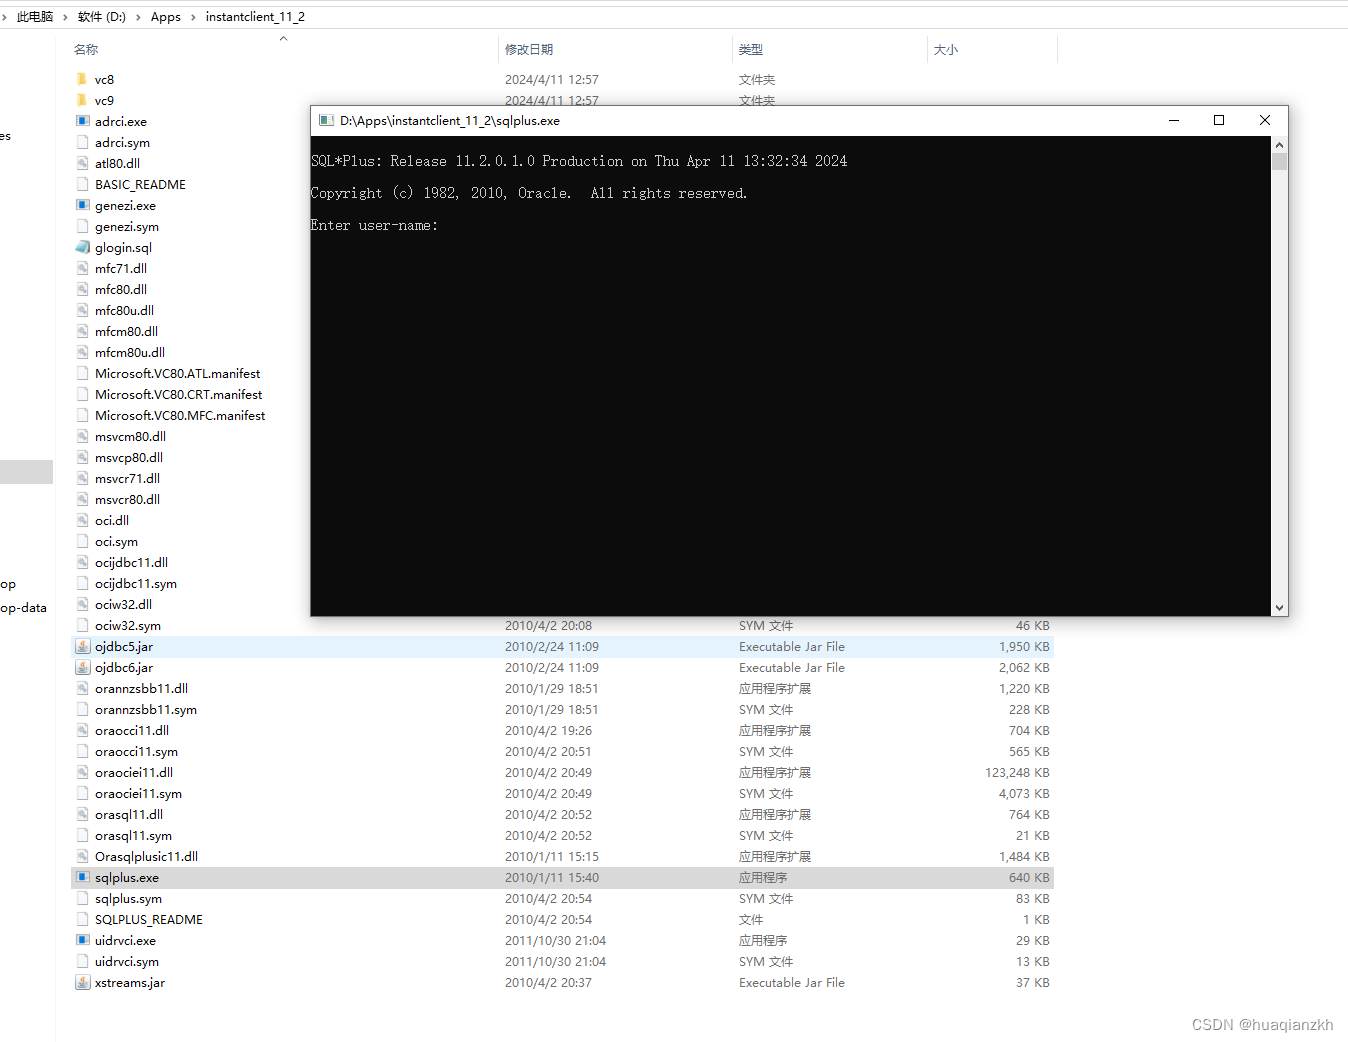This screenshot has height=1042, width=1348.
Task: Toggle sort order using the 名称 column arrow
Action: pos(283,38)
